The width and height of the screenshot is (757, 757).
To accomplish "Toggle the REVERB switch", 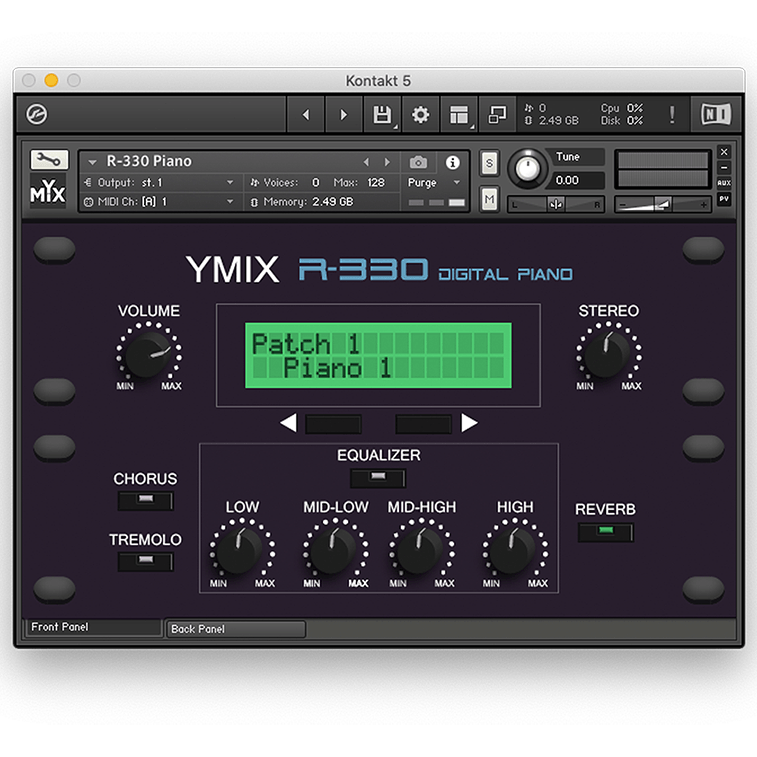I will [x=605, y=532].
